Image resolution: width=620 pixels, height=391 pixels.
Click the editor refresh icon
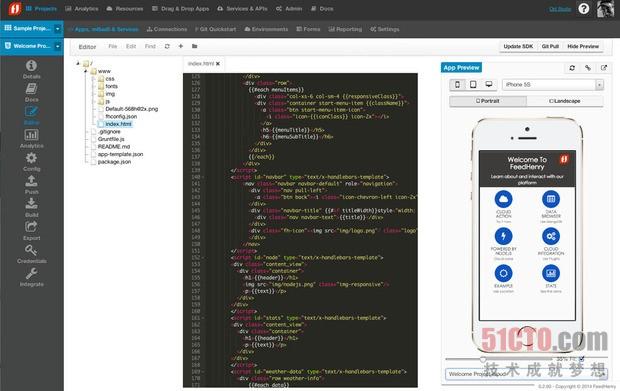click(167, 46)
